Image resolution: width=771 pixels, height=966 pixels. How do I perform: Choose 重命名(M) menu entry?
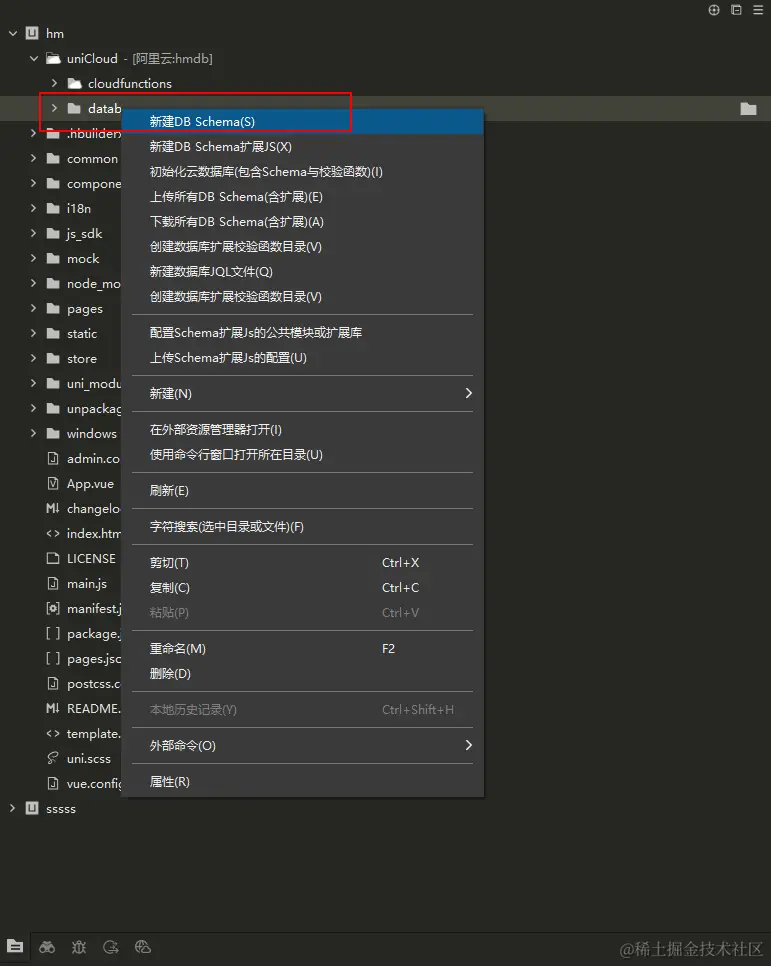[x=302, y=649]
